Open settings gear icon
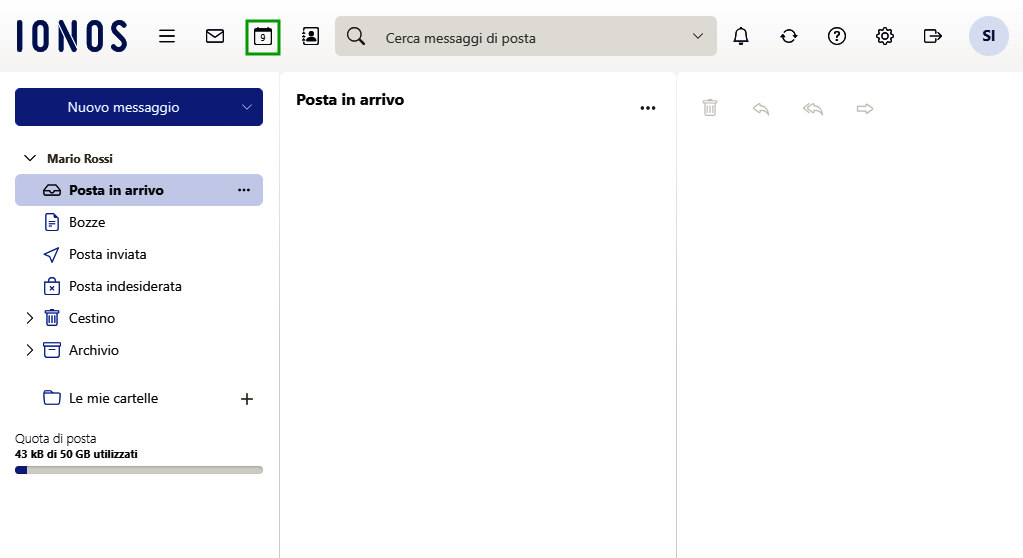Image resolution: width=1023 pixels, height=558 pixels. 885,36
